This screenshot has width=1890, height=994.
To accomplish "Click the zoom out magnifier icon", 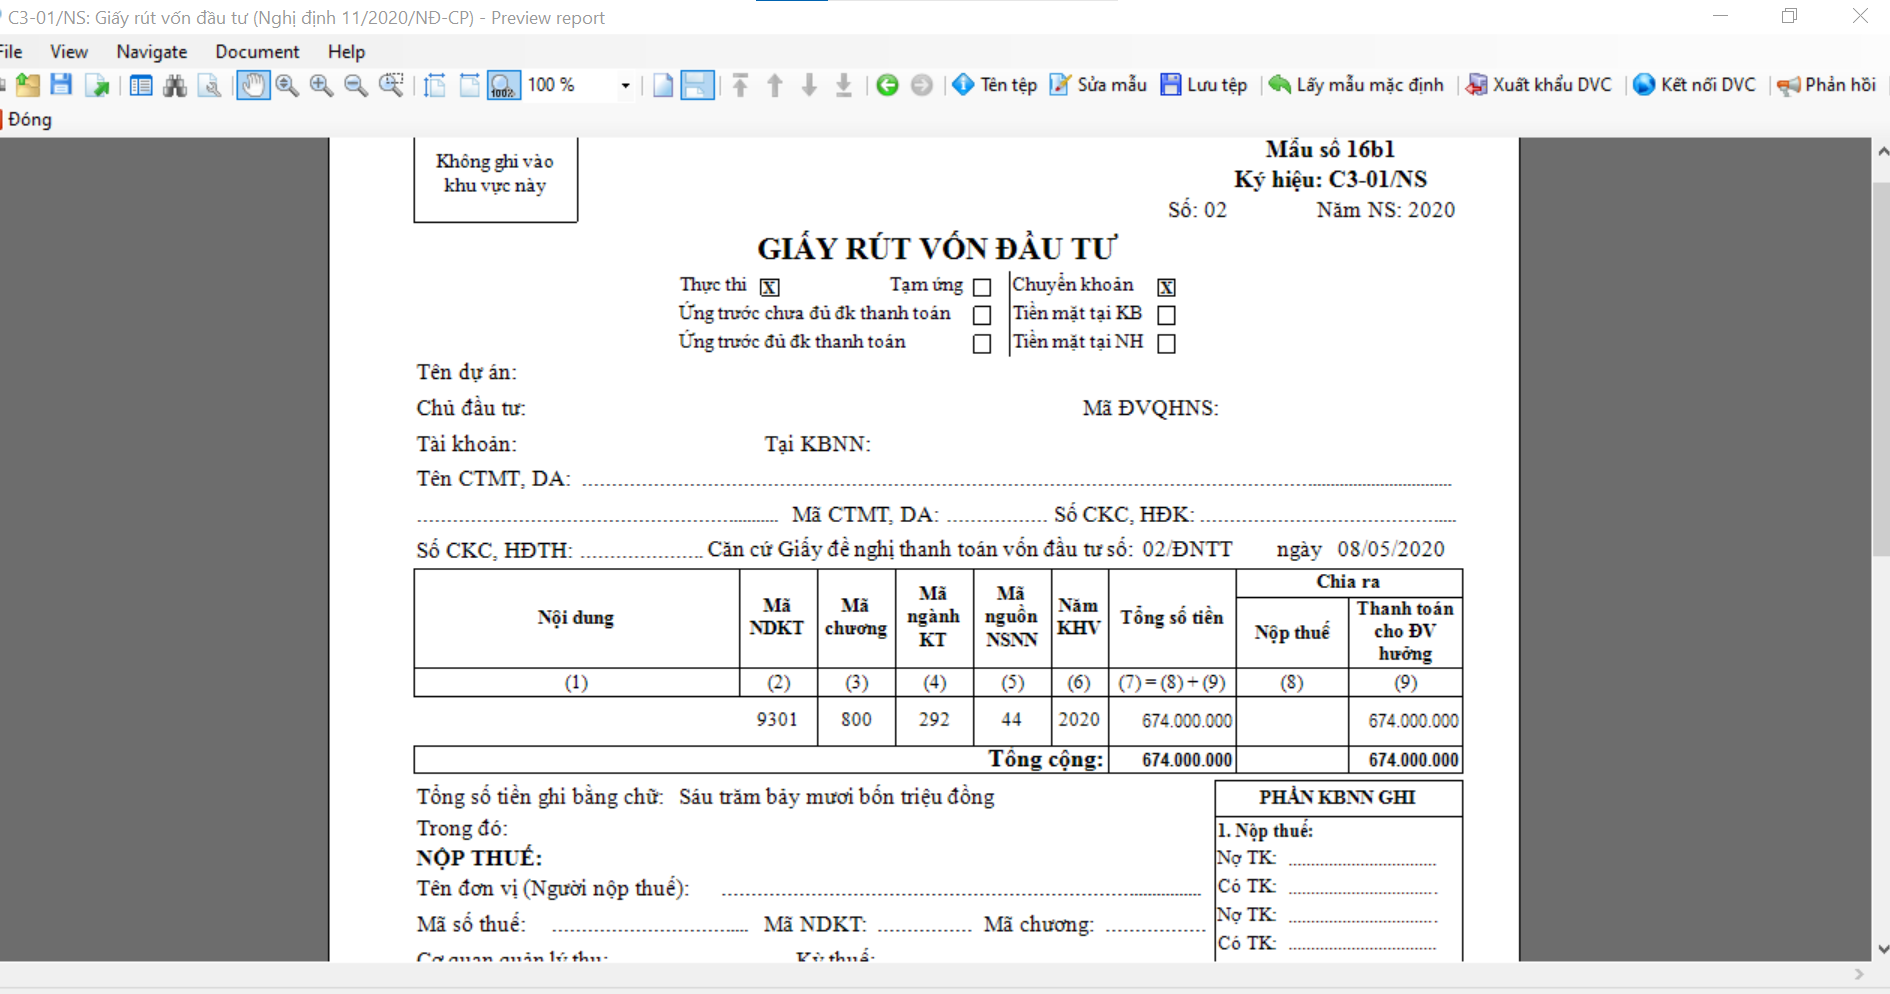I will coord(355,86).
